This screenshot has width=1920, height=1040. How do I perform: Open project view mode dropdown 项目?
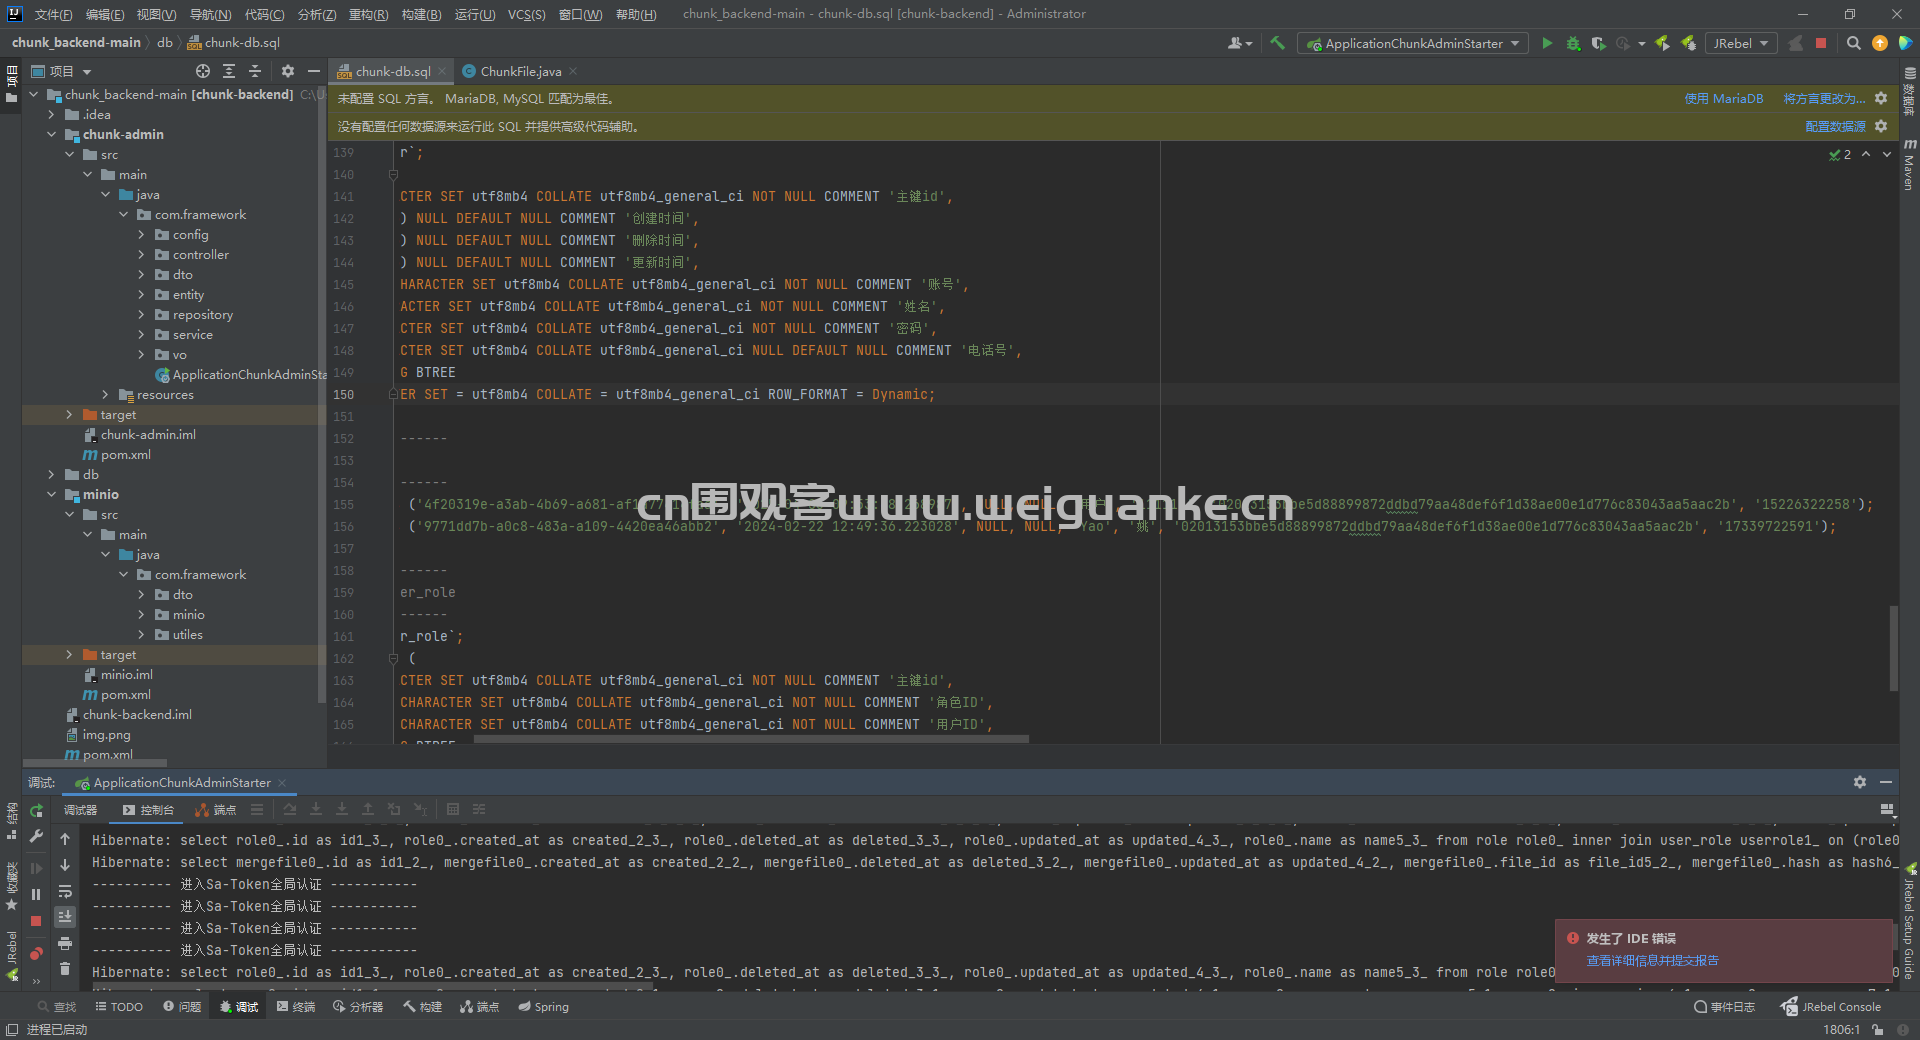[x=62, y=71]
